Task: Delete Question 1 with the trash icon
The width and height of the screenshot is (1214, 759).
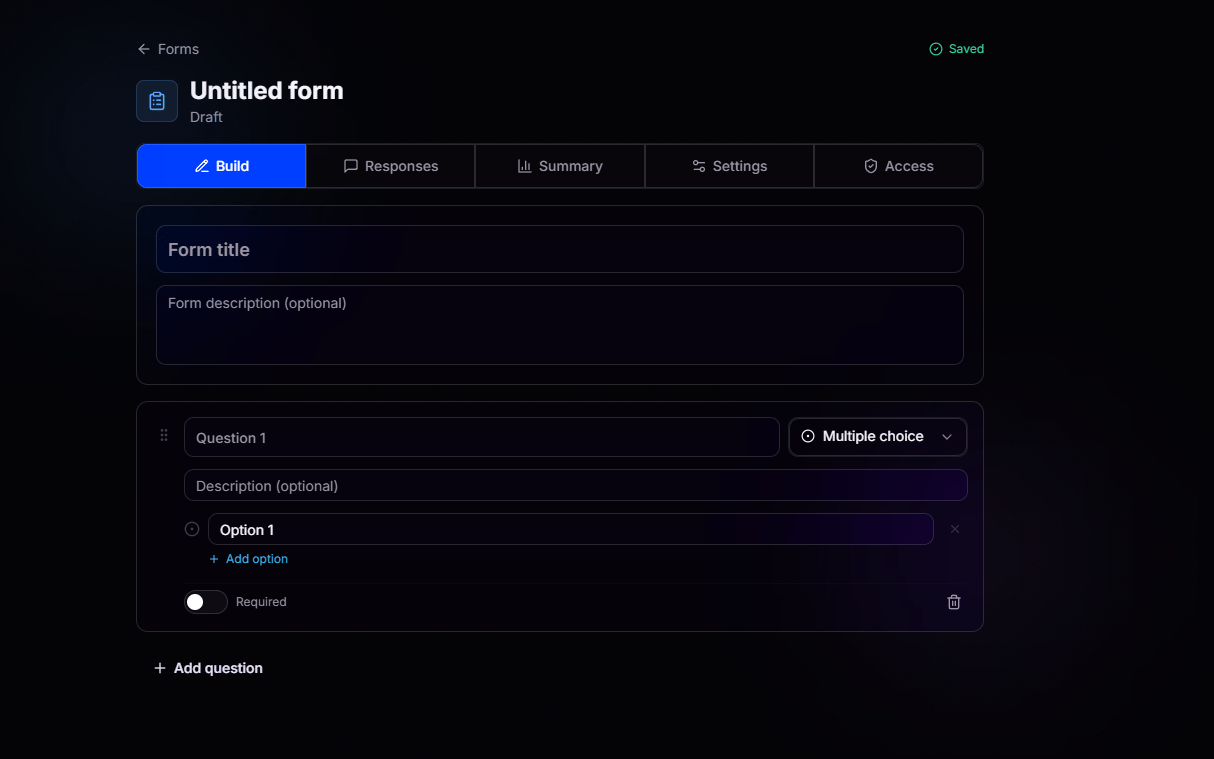Action: pyautogui.click(x=954, y=602)
